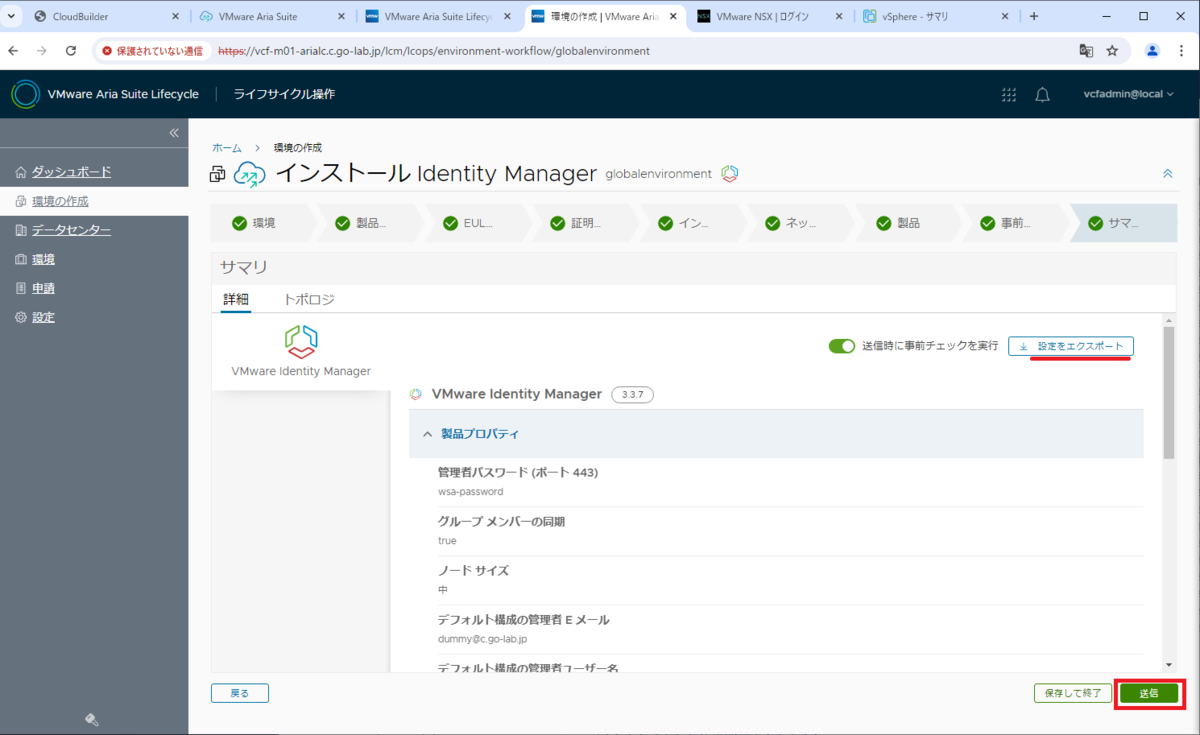
Task: Collapse the left sidebar with double chevron
Action: click(173, 133)
